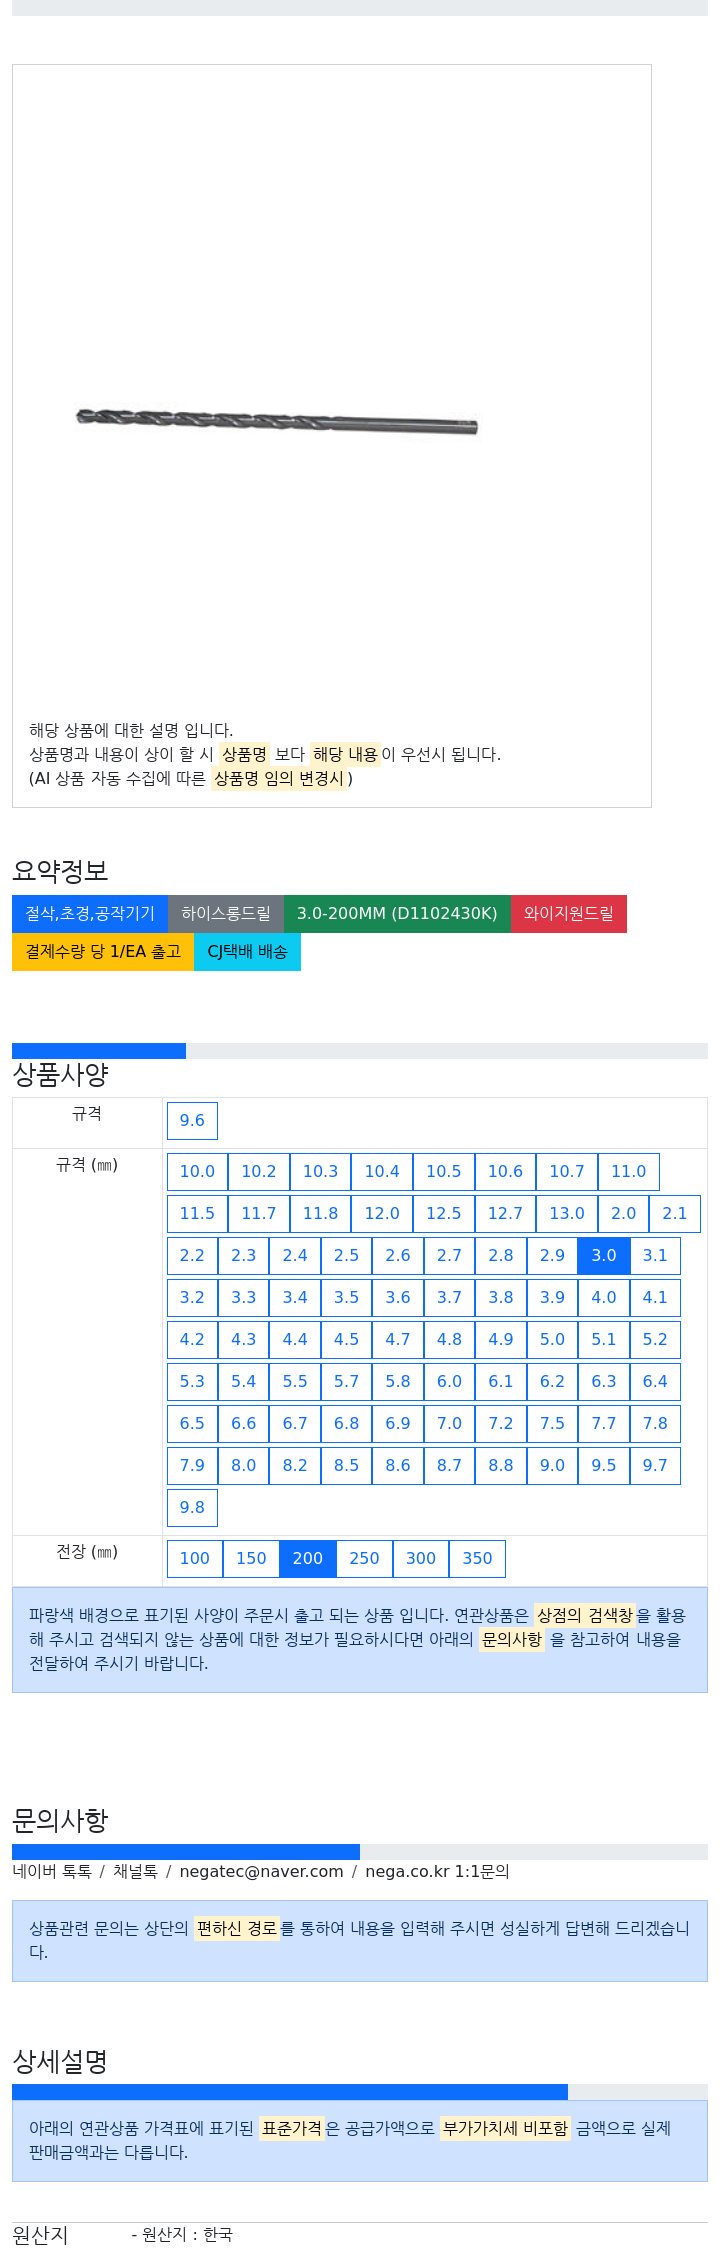Open the nega.co.kr 1:1문의 inquiry text
Viewport: 720px width, 2255px height.
point(437,1872)
